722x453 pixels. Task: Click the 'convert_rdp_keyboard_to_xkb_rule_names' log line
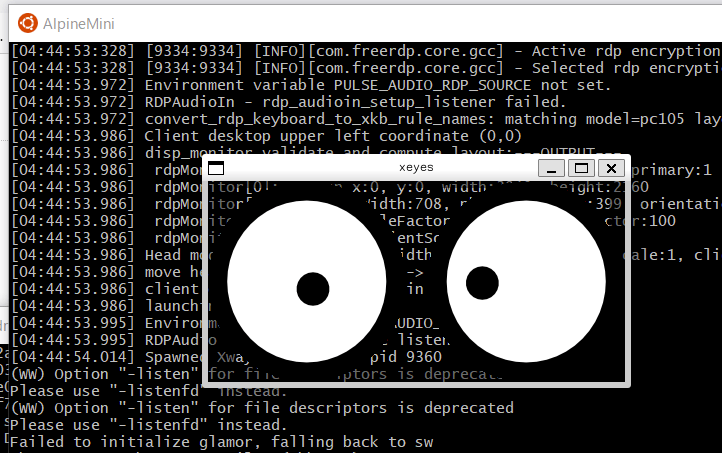coord(366,119)
